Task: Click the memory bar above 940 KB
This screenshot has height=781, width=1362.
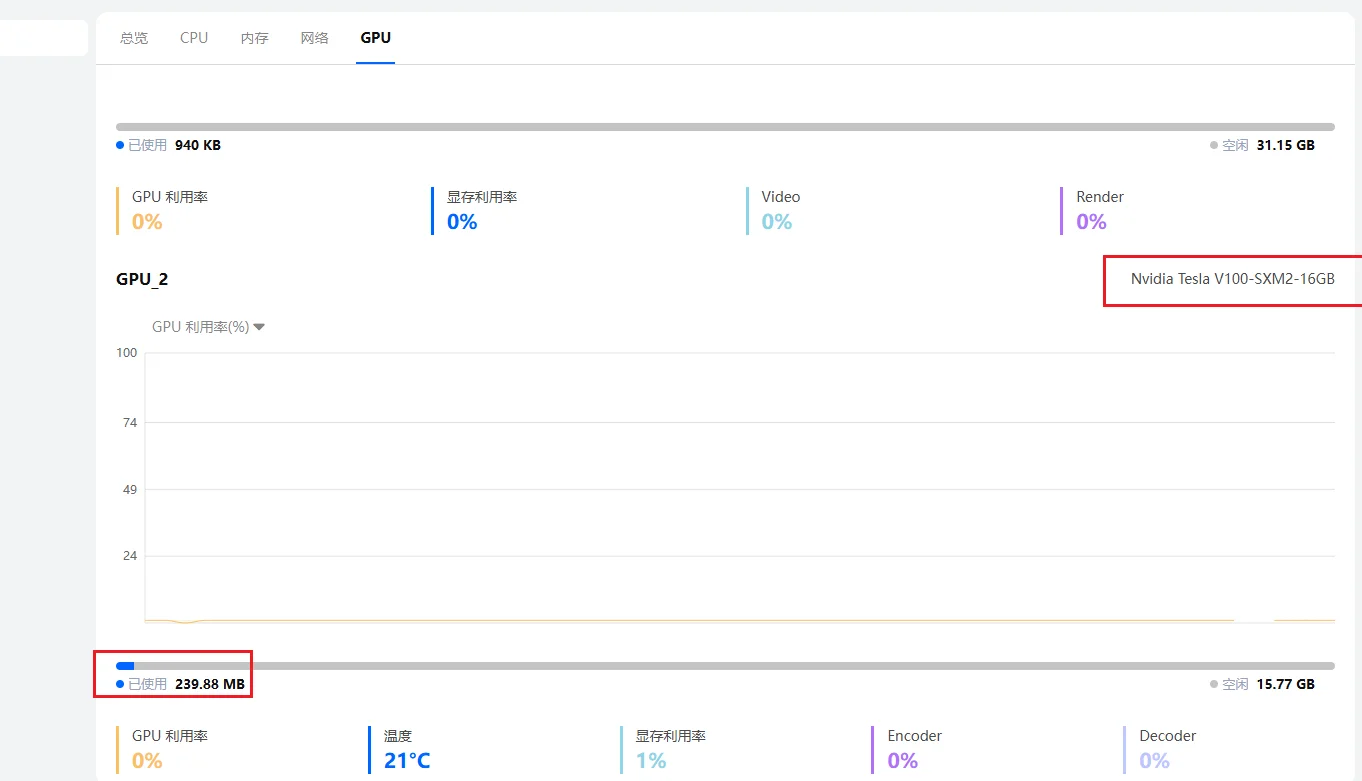Action: tap(725, 127)
